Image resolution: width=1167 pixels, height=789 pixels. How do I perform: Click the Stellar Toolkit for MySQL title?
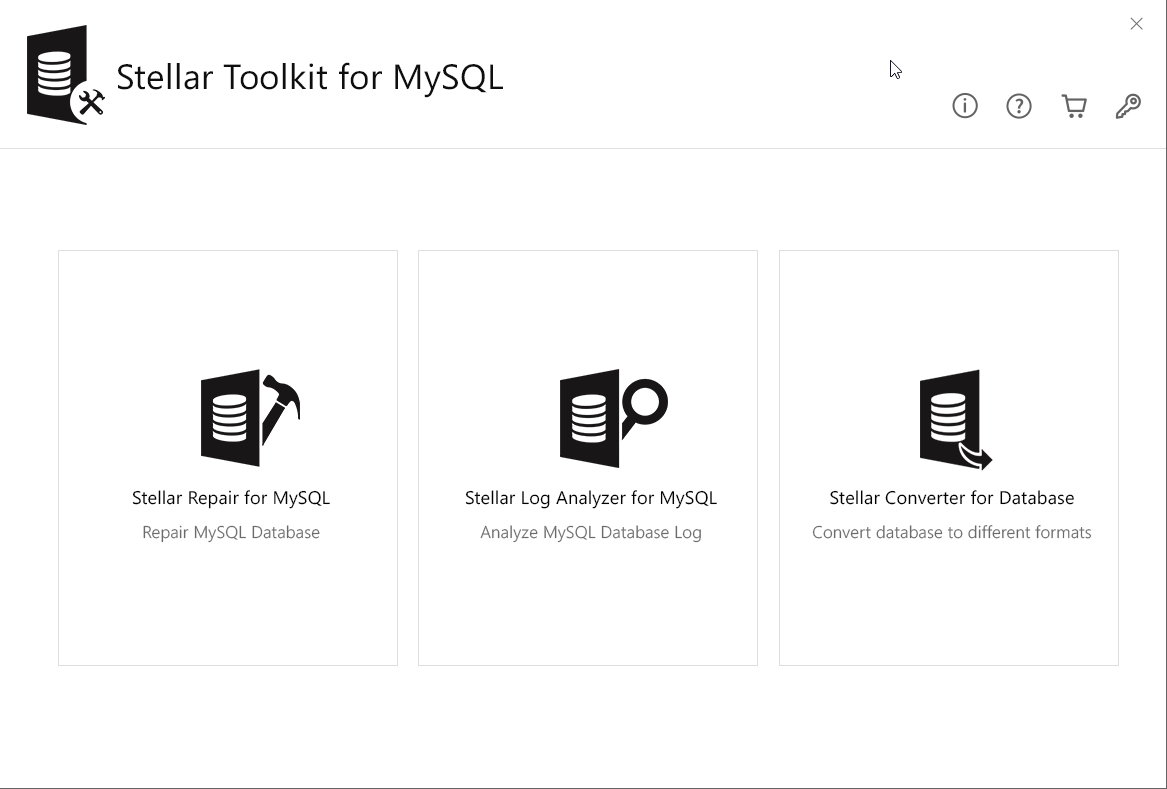(x=310, y=75)
